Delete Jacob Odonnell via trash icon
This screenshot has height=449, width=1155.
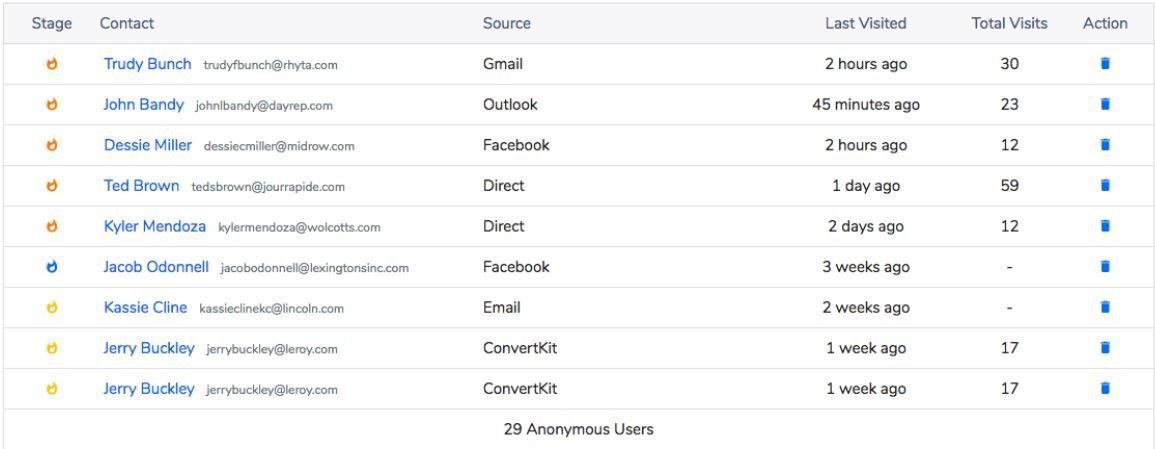click(1105, 266)
